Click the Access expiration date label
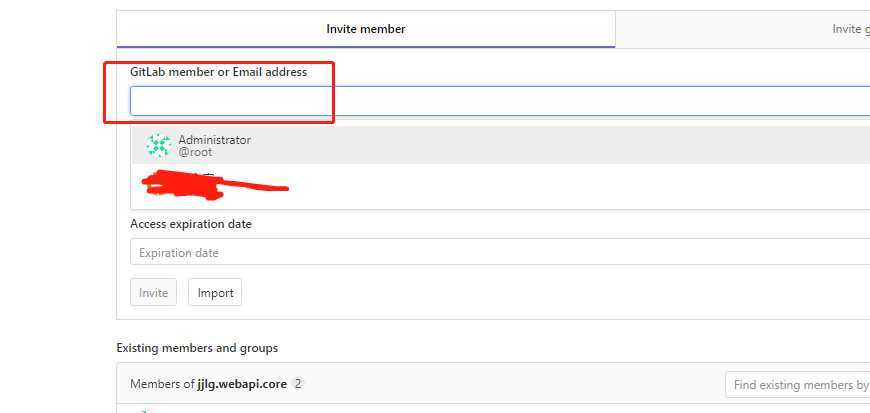 (191, 224)
